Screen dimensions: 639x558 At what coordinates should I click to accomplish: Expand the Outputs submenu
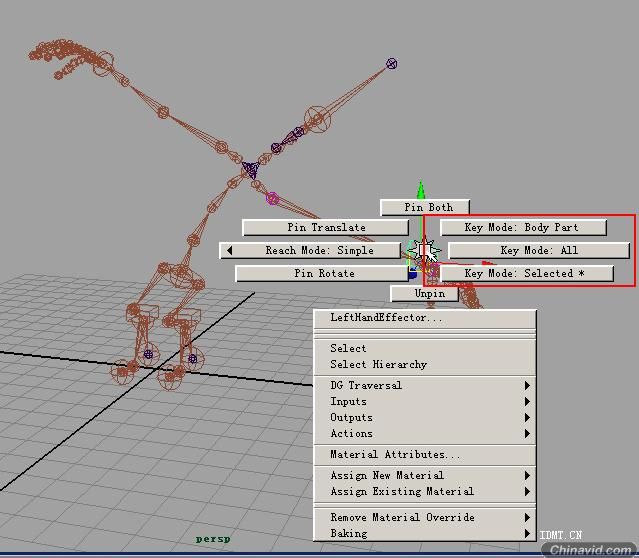pyautogui.click(x=425, y=418)
